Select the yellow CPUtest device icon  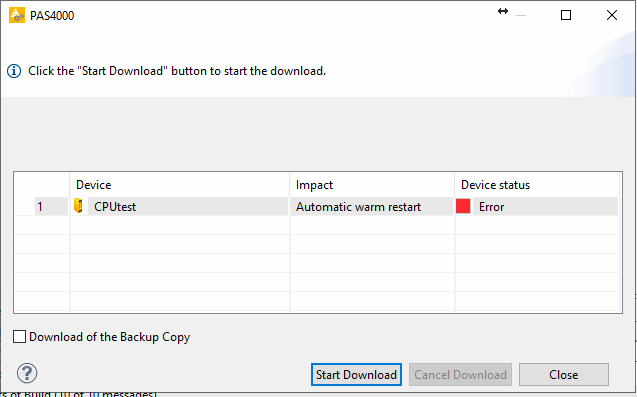tap(78, 206)
